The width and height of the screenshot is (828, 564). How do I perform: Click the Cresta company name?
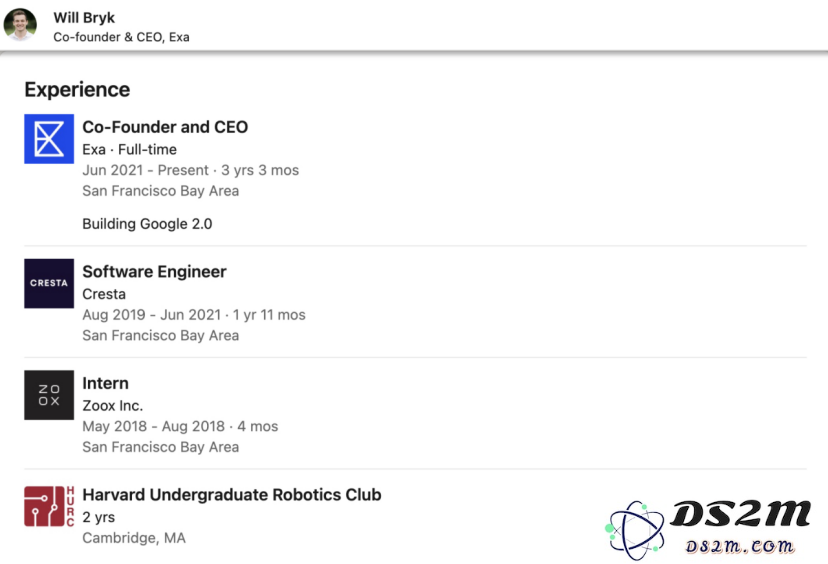(104, 294)
